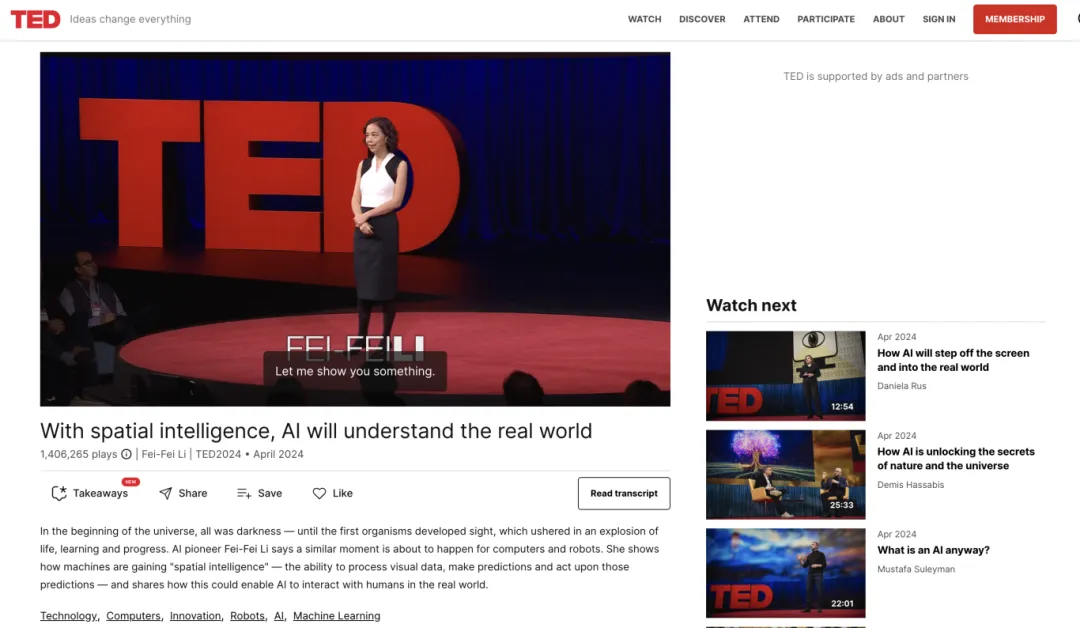
Task: Open 'How AI is unlocking the secrets' title
Action: (956, 459)
